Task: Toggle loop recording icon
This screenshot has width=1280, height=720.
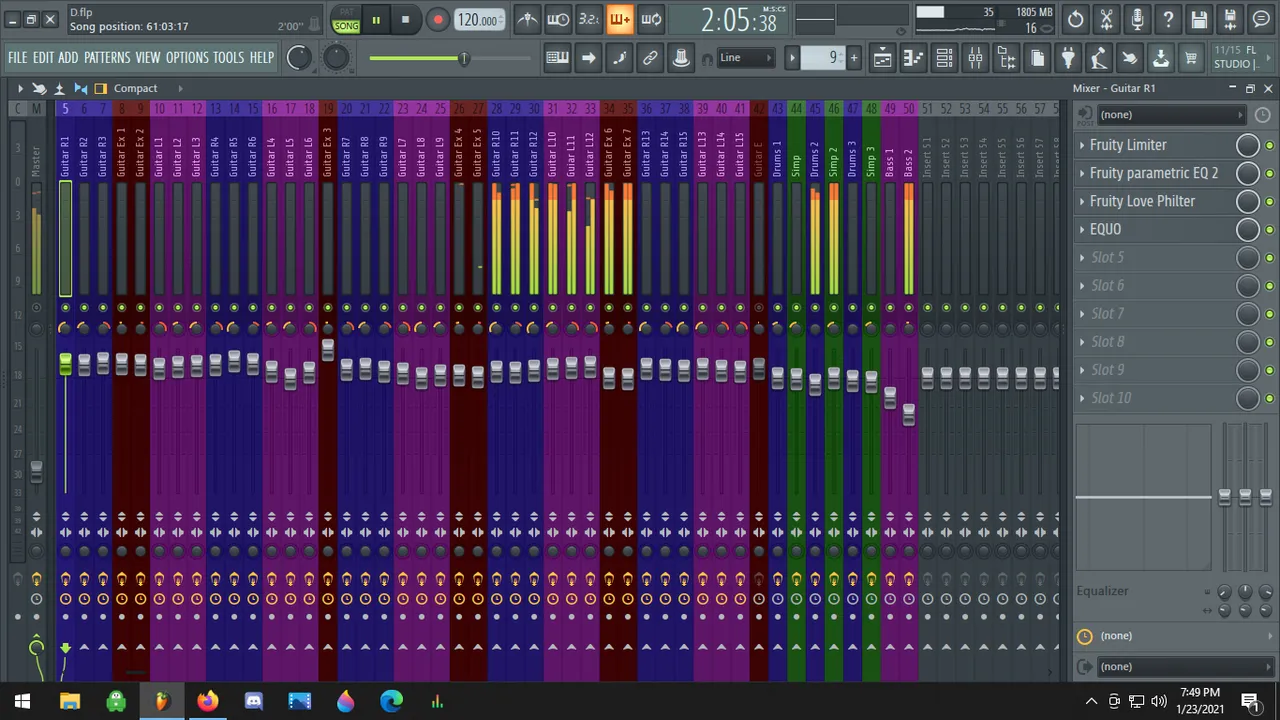Action: pyautogui.click(x=651, y=19)
